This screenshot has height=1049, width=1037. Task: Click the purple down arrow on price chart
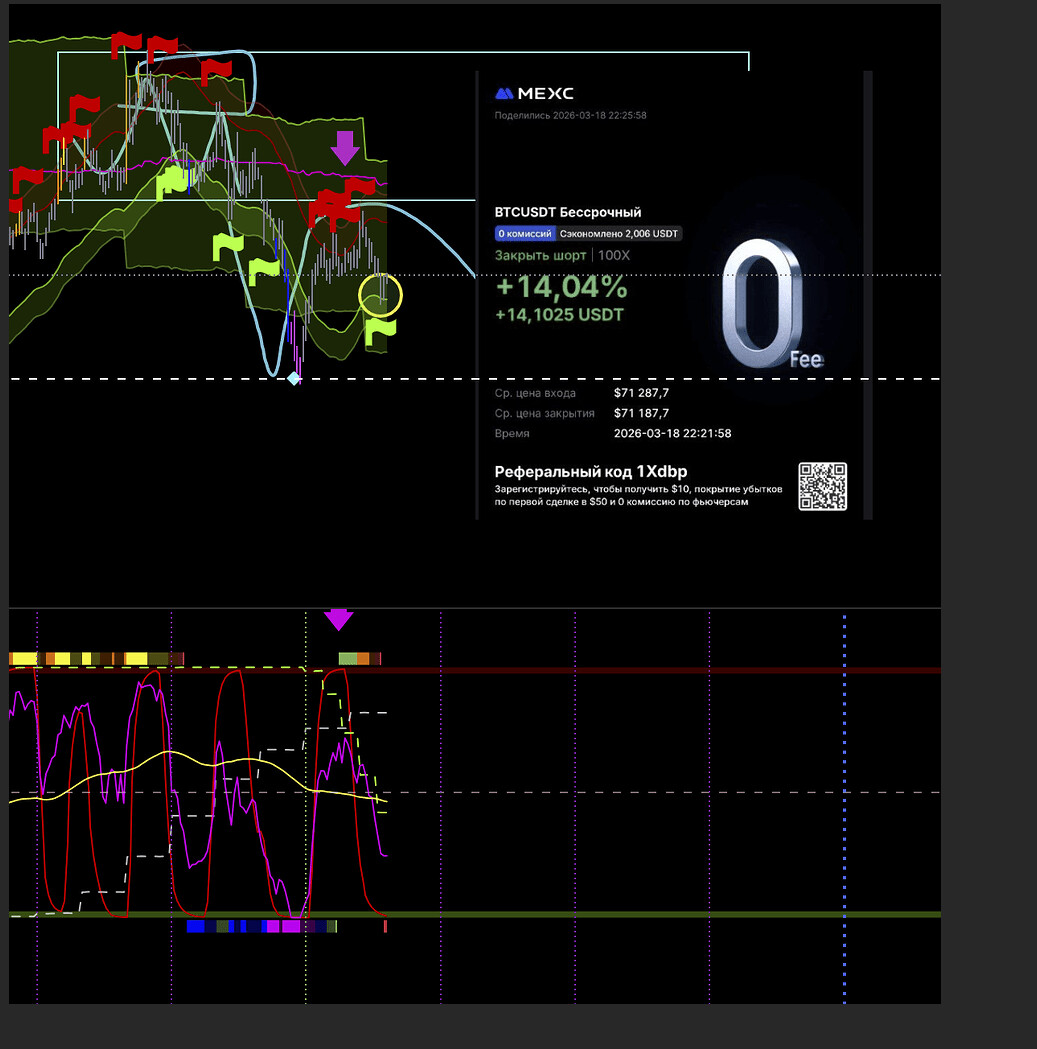345,147
